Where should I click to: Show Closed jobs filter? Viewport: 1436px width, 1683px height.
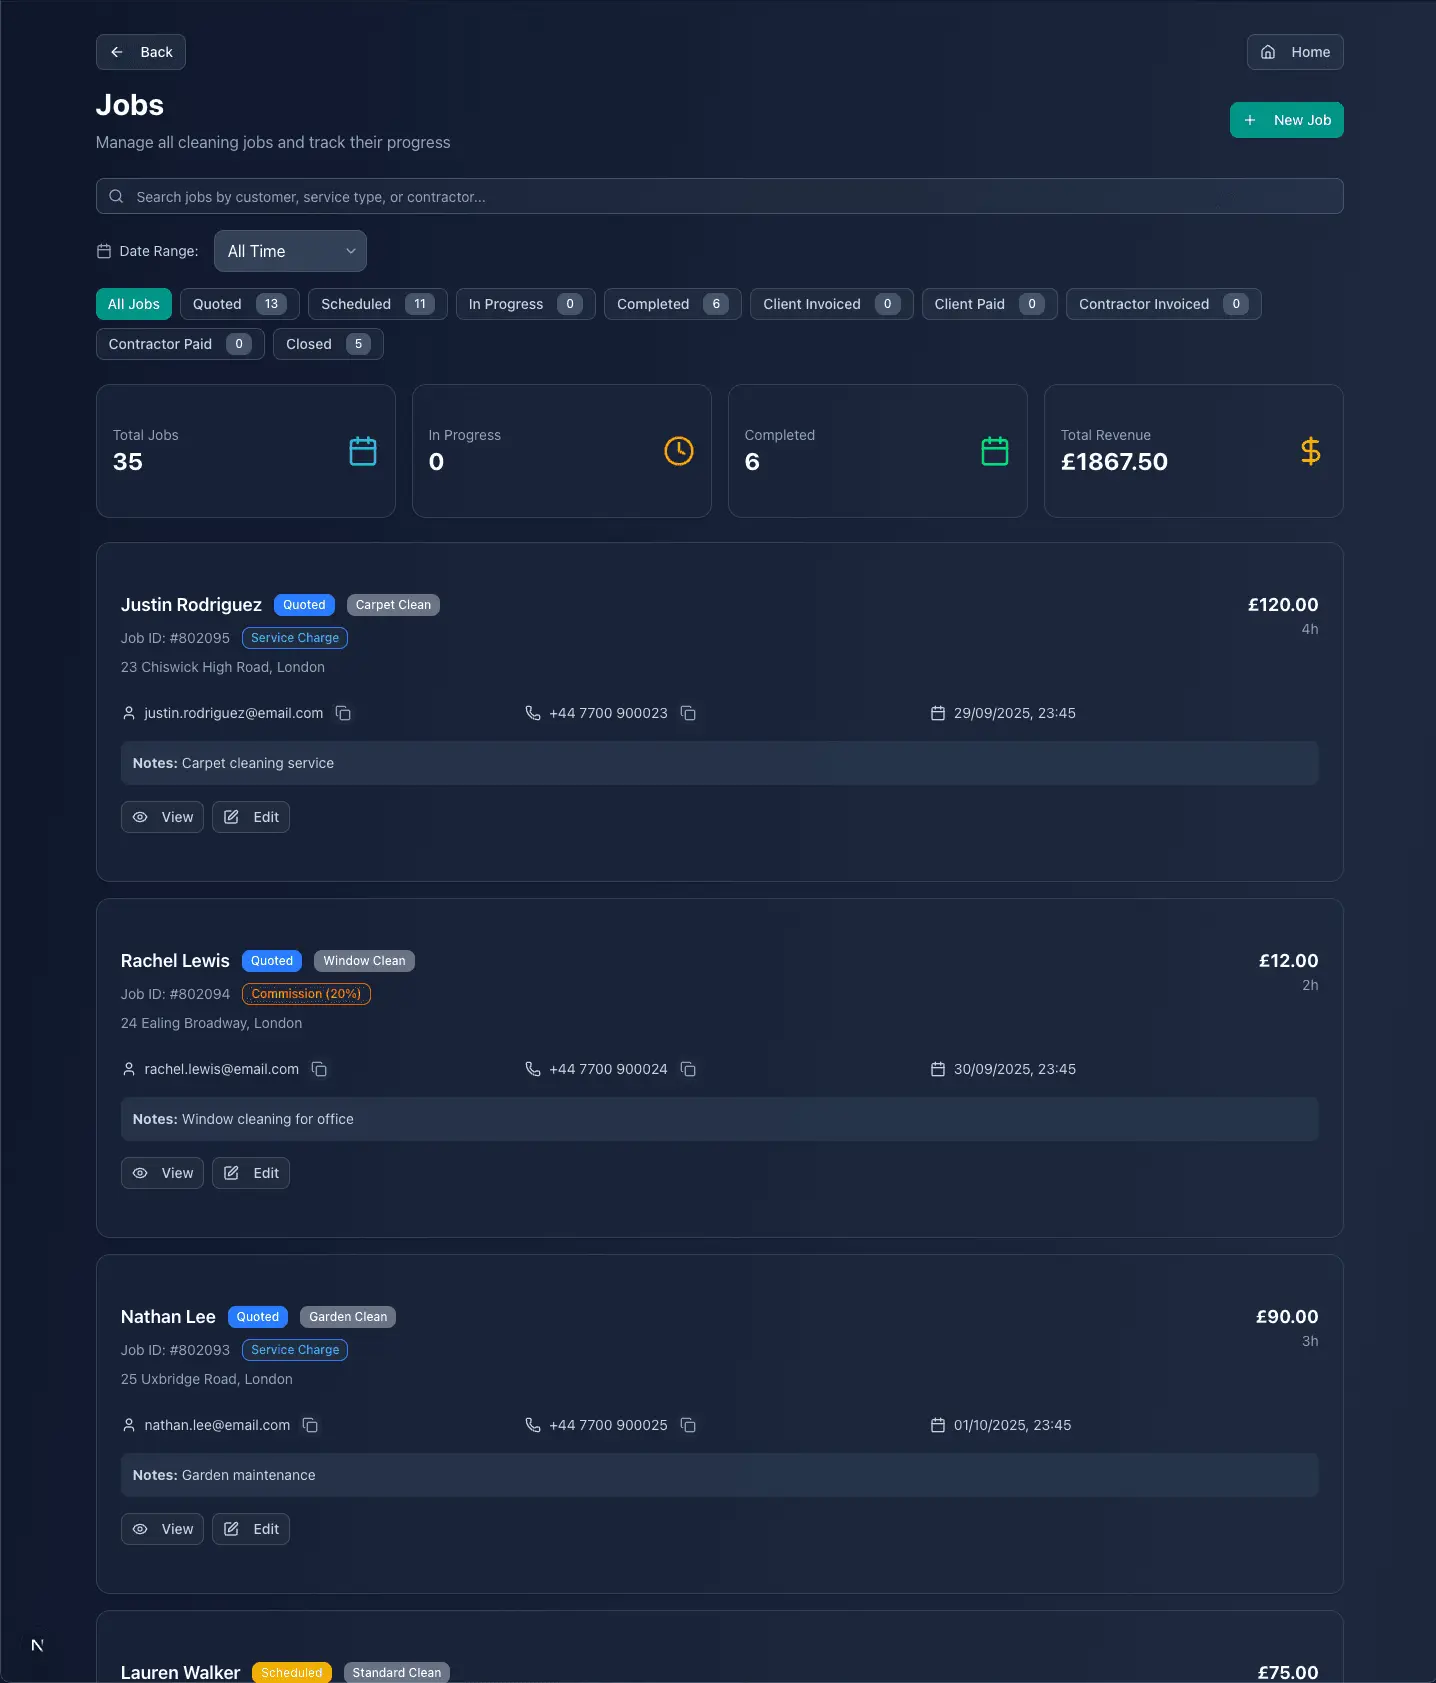point(328,344)
